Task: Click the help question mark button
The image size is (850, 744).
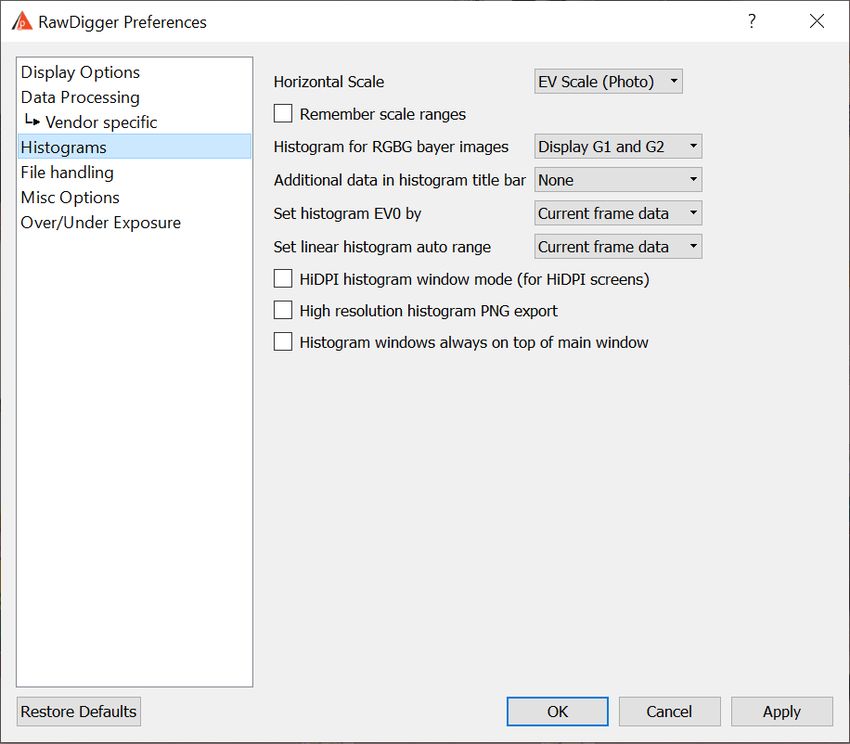Action: 751,21
